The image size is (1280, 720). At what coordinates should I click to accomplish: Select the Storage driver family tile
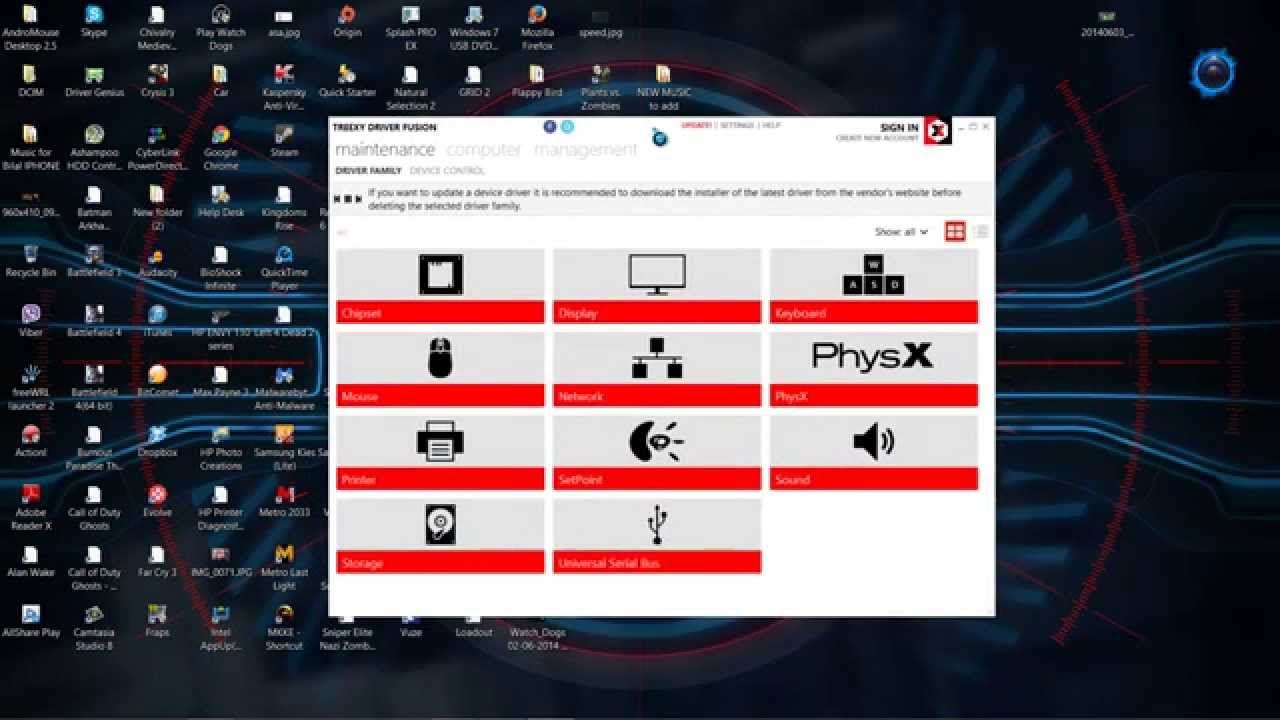[441, 537]
